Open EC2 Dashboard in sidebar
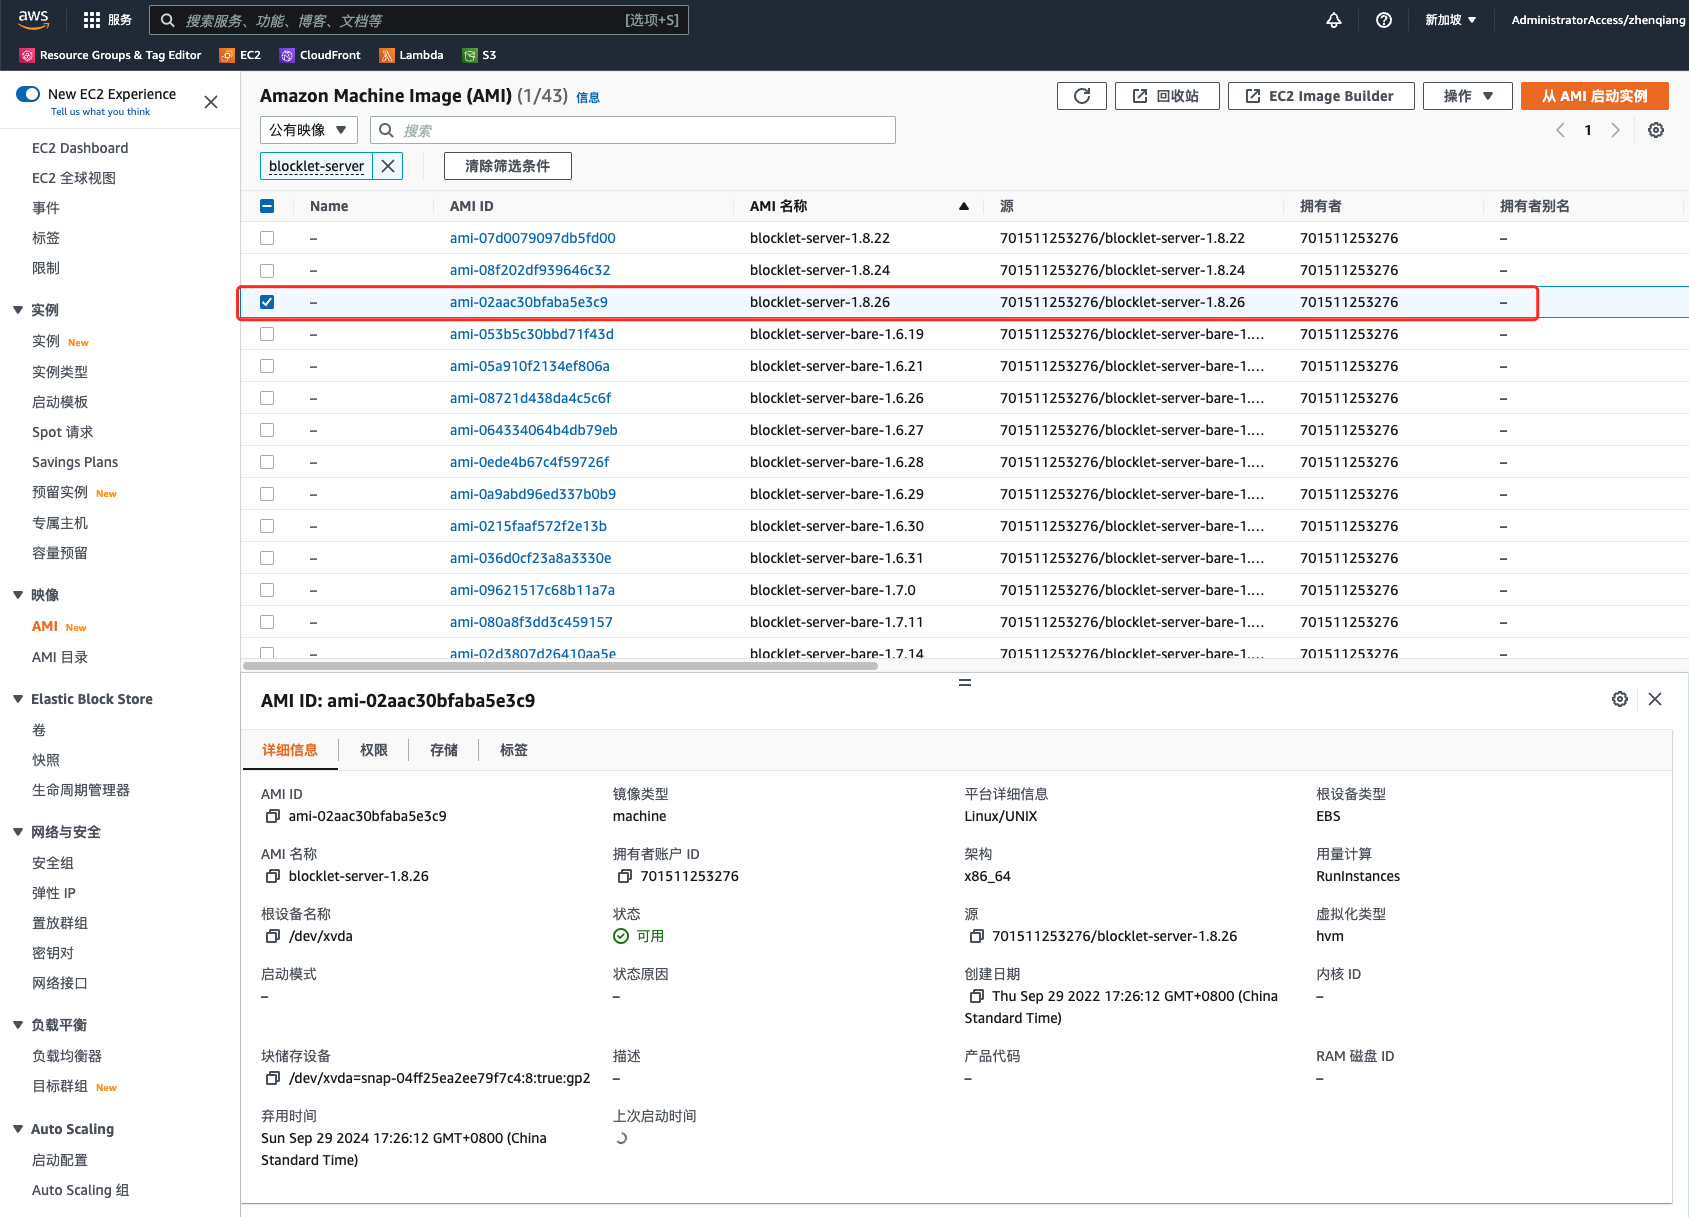Screen dimensions: 1689x1217 80,148
